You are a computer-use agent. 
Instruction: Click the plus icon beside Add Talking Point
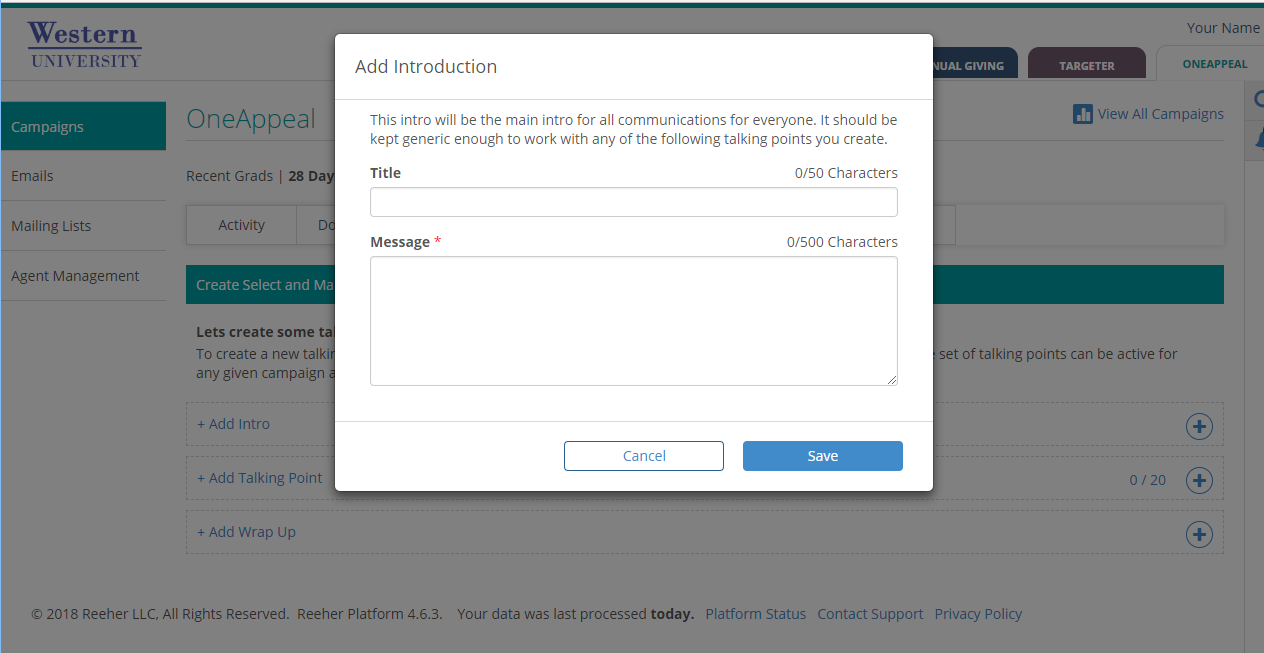click(x=1199, y=480)
